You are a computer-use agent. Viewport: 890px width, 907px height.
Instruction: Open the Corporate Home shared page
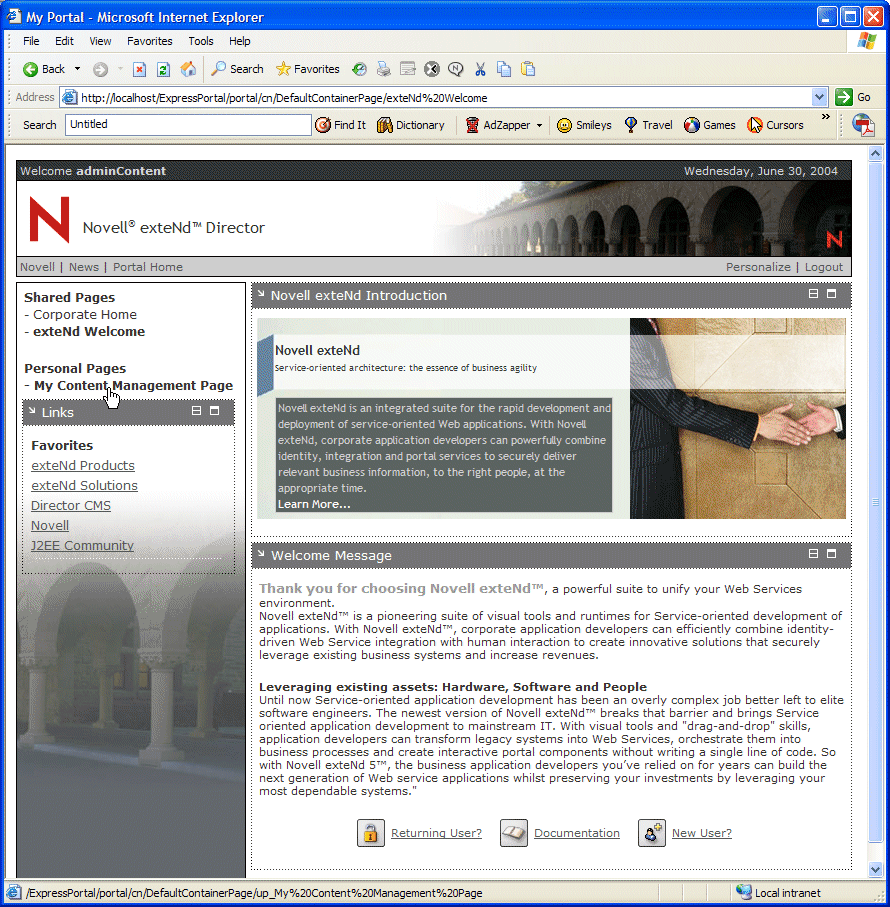click(x=85, y=314)
